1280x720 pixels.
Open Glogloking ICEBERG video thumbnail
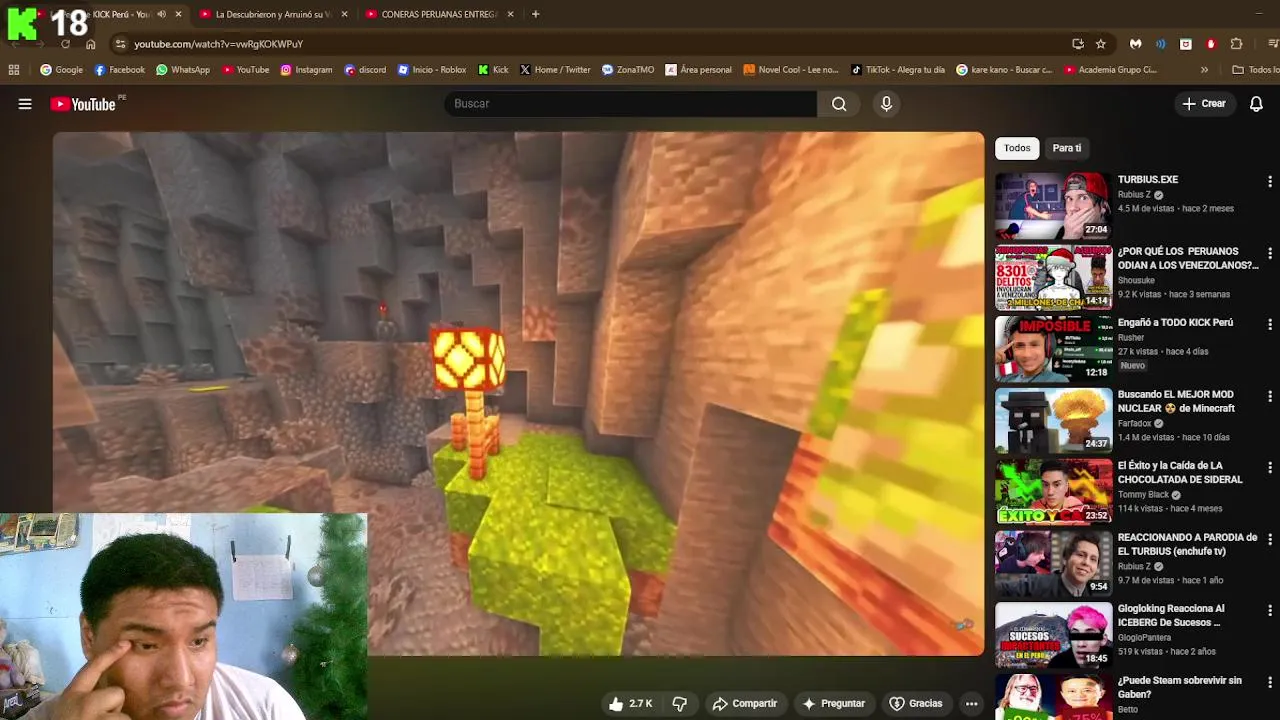click(1053, 635)
